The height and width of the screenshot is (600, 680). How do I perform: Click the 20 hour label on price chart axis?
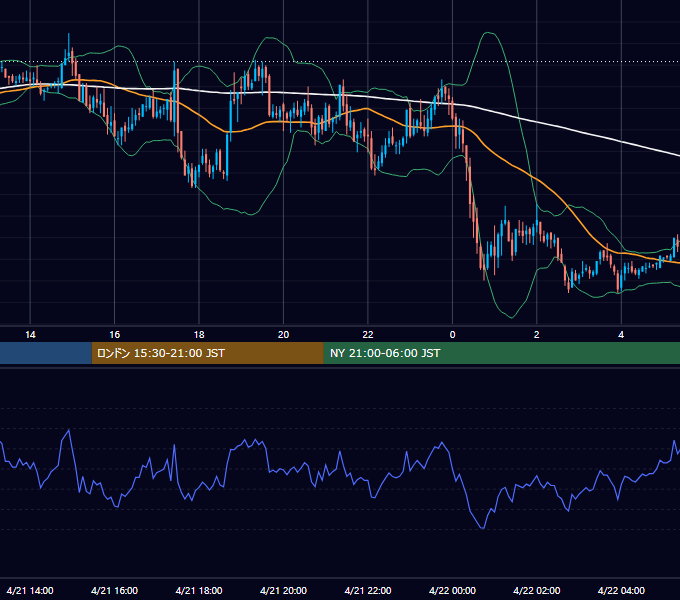click(x=283, y=335)
